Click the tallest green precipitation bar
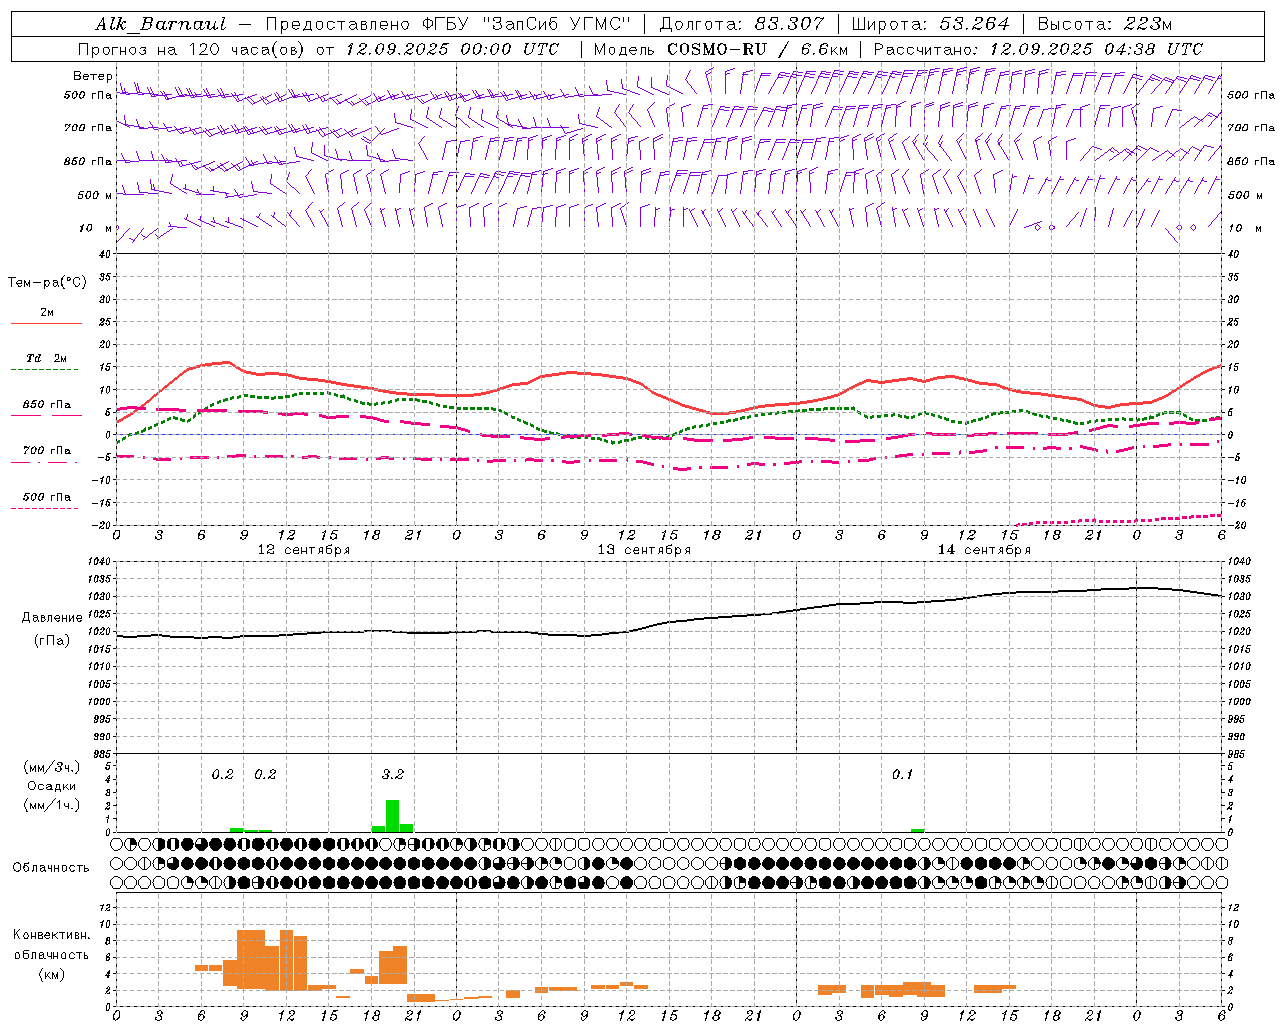The width and height of the screenshot is (1280, 1024). point(392,816)
